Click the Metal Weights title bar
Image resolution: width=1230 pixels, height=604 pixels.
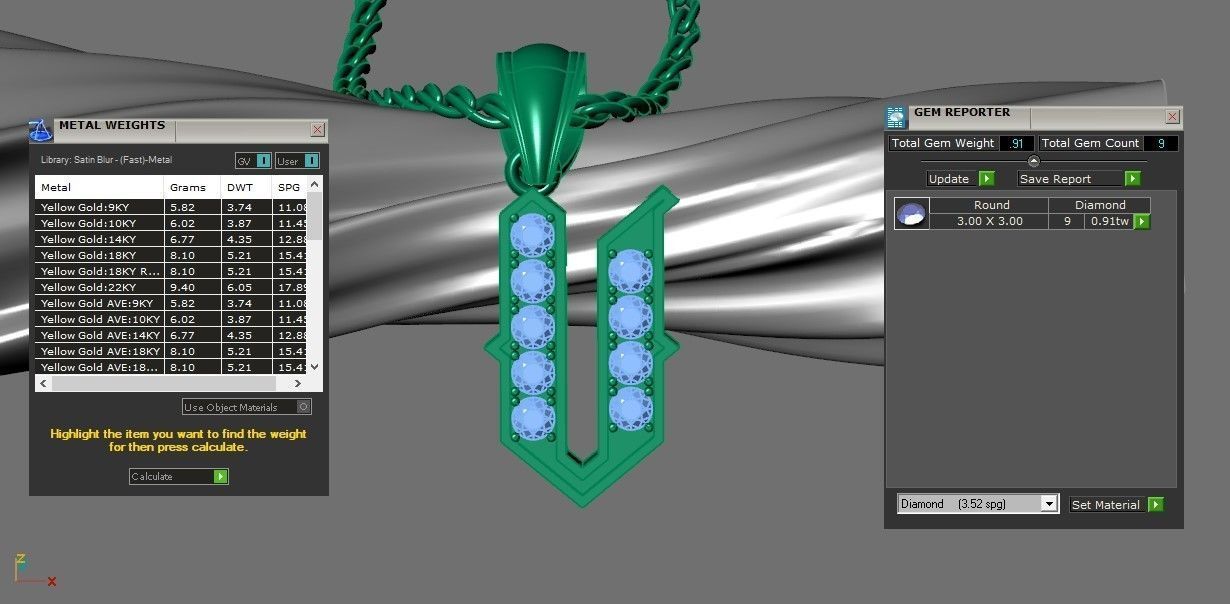pyautogui.click(x=178, y=130)
